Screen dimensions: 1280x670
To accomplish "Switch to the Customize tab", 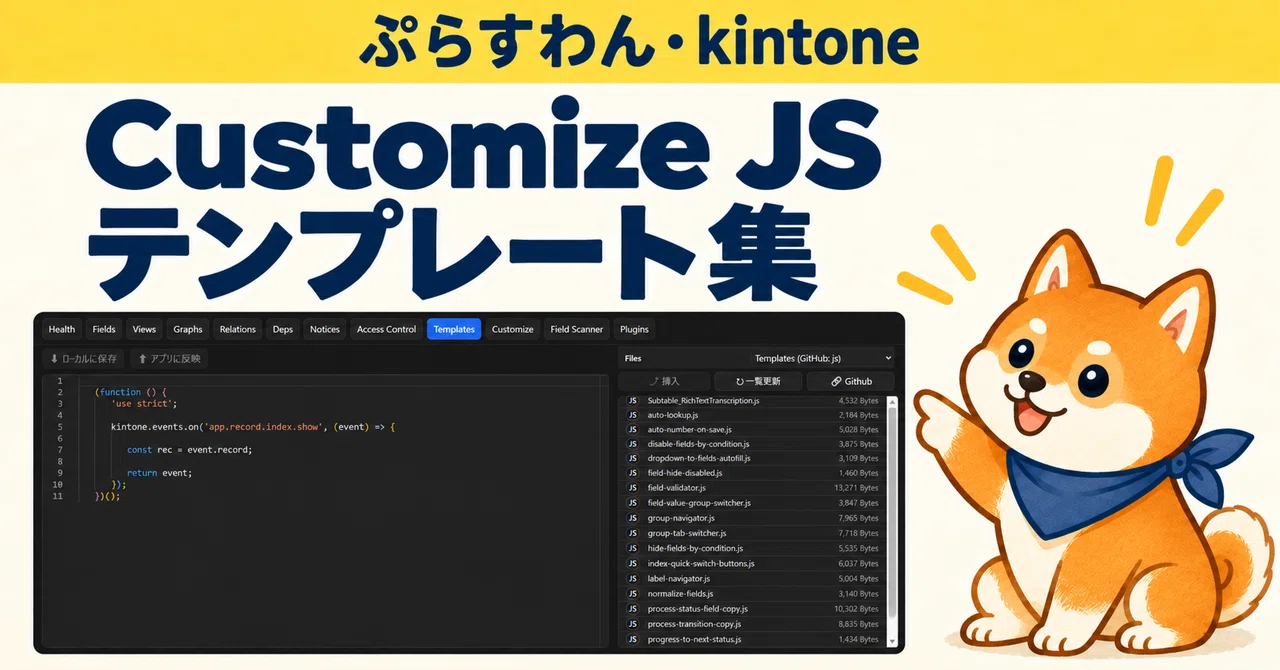I will [513, 329].
